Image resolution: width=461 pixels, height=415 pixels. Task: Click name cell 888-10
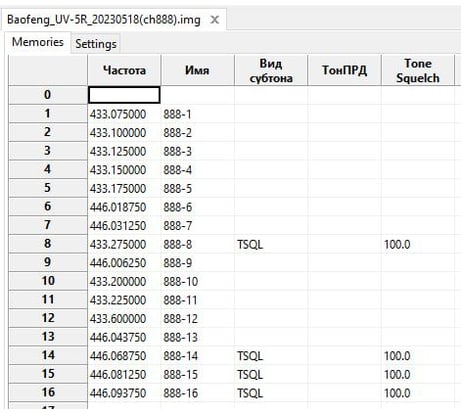coord(197,282)
